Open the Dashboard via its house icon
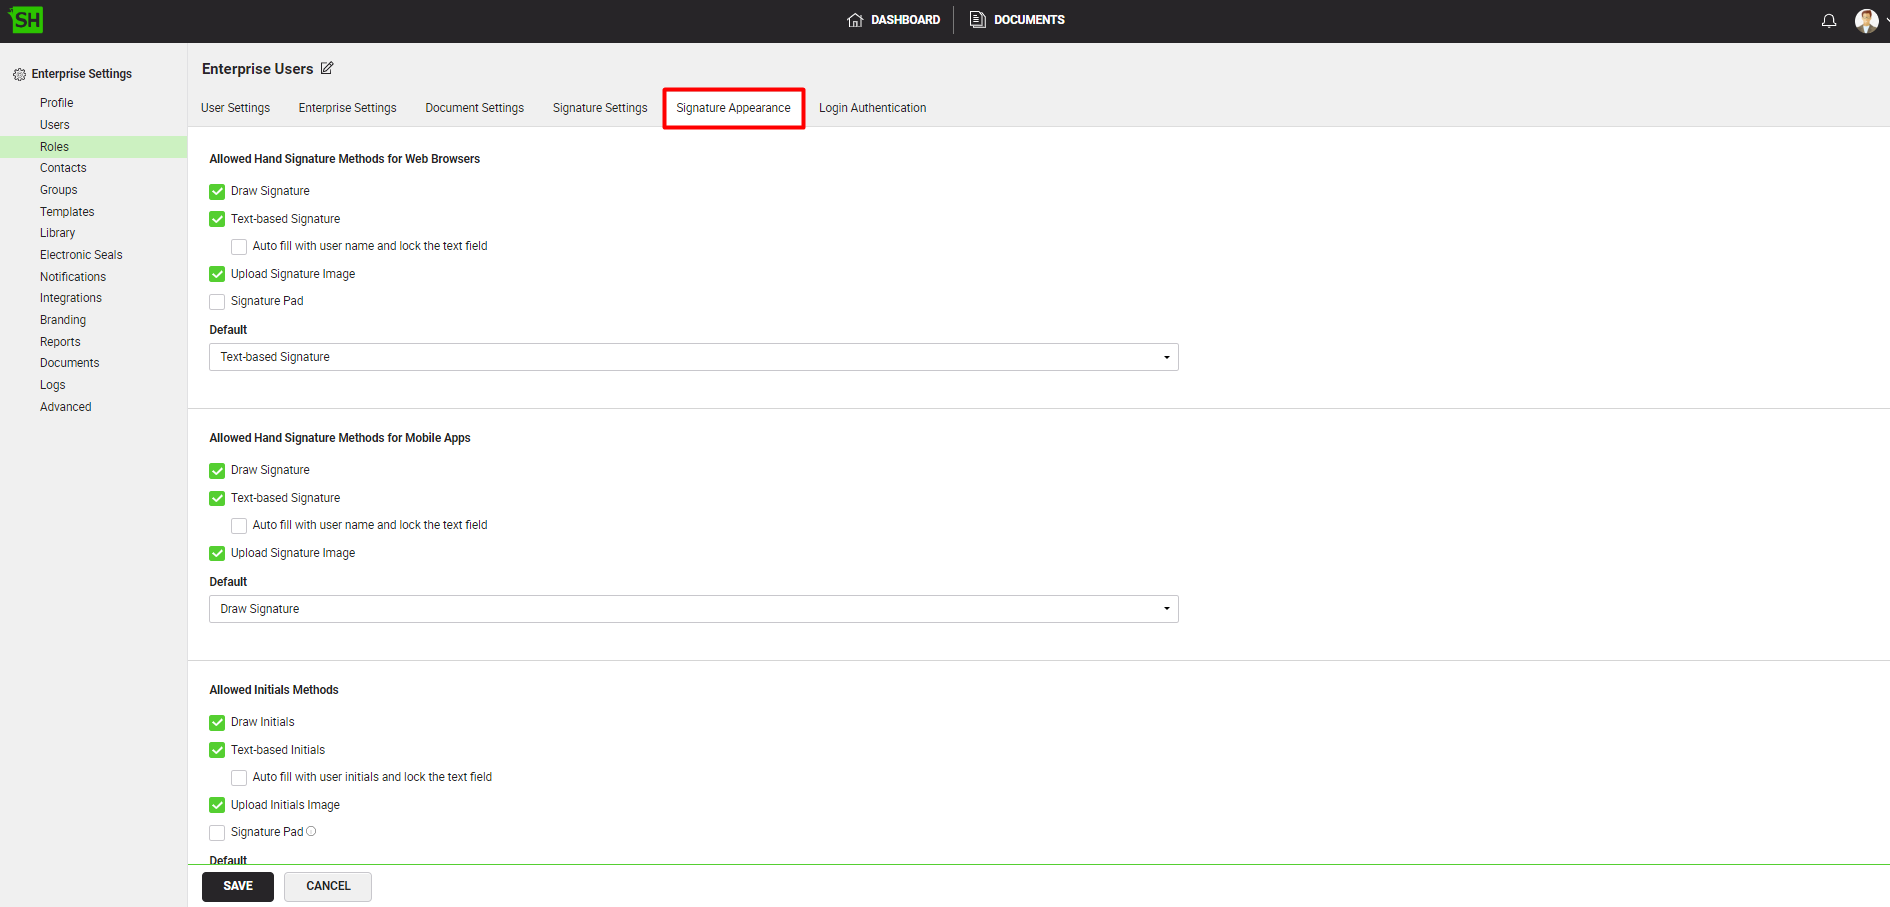Screen dimensions: 1890x907 pos(854,19)
